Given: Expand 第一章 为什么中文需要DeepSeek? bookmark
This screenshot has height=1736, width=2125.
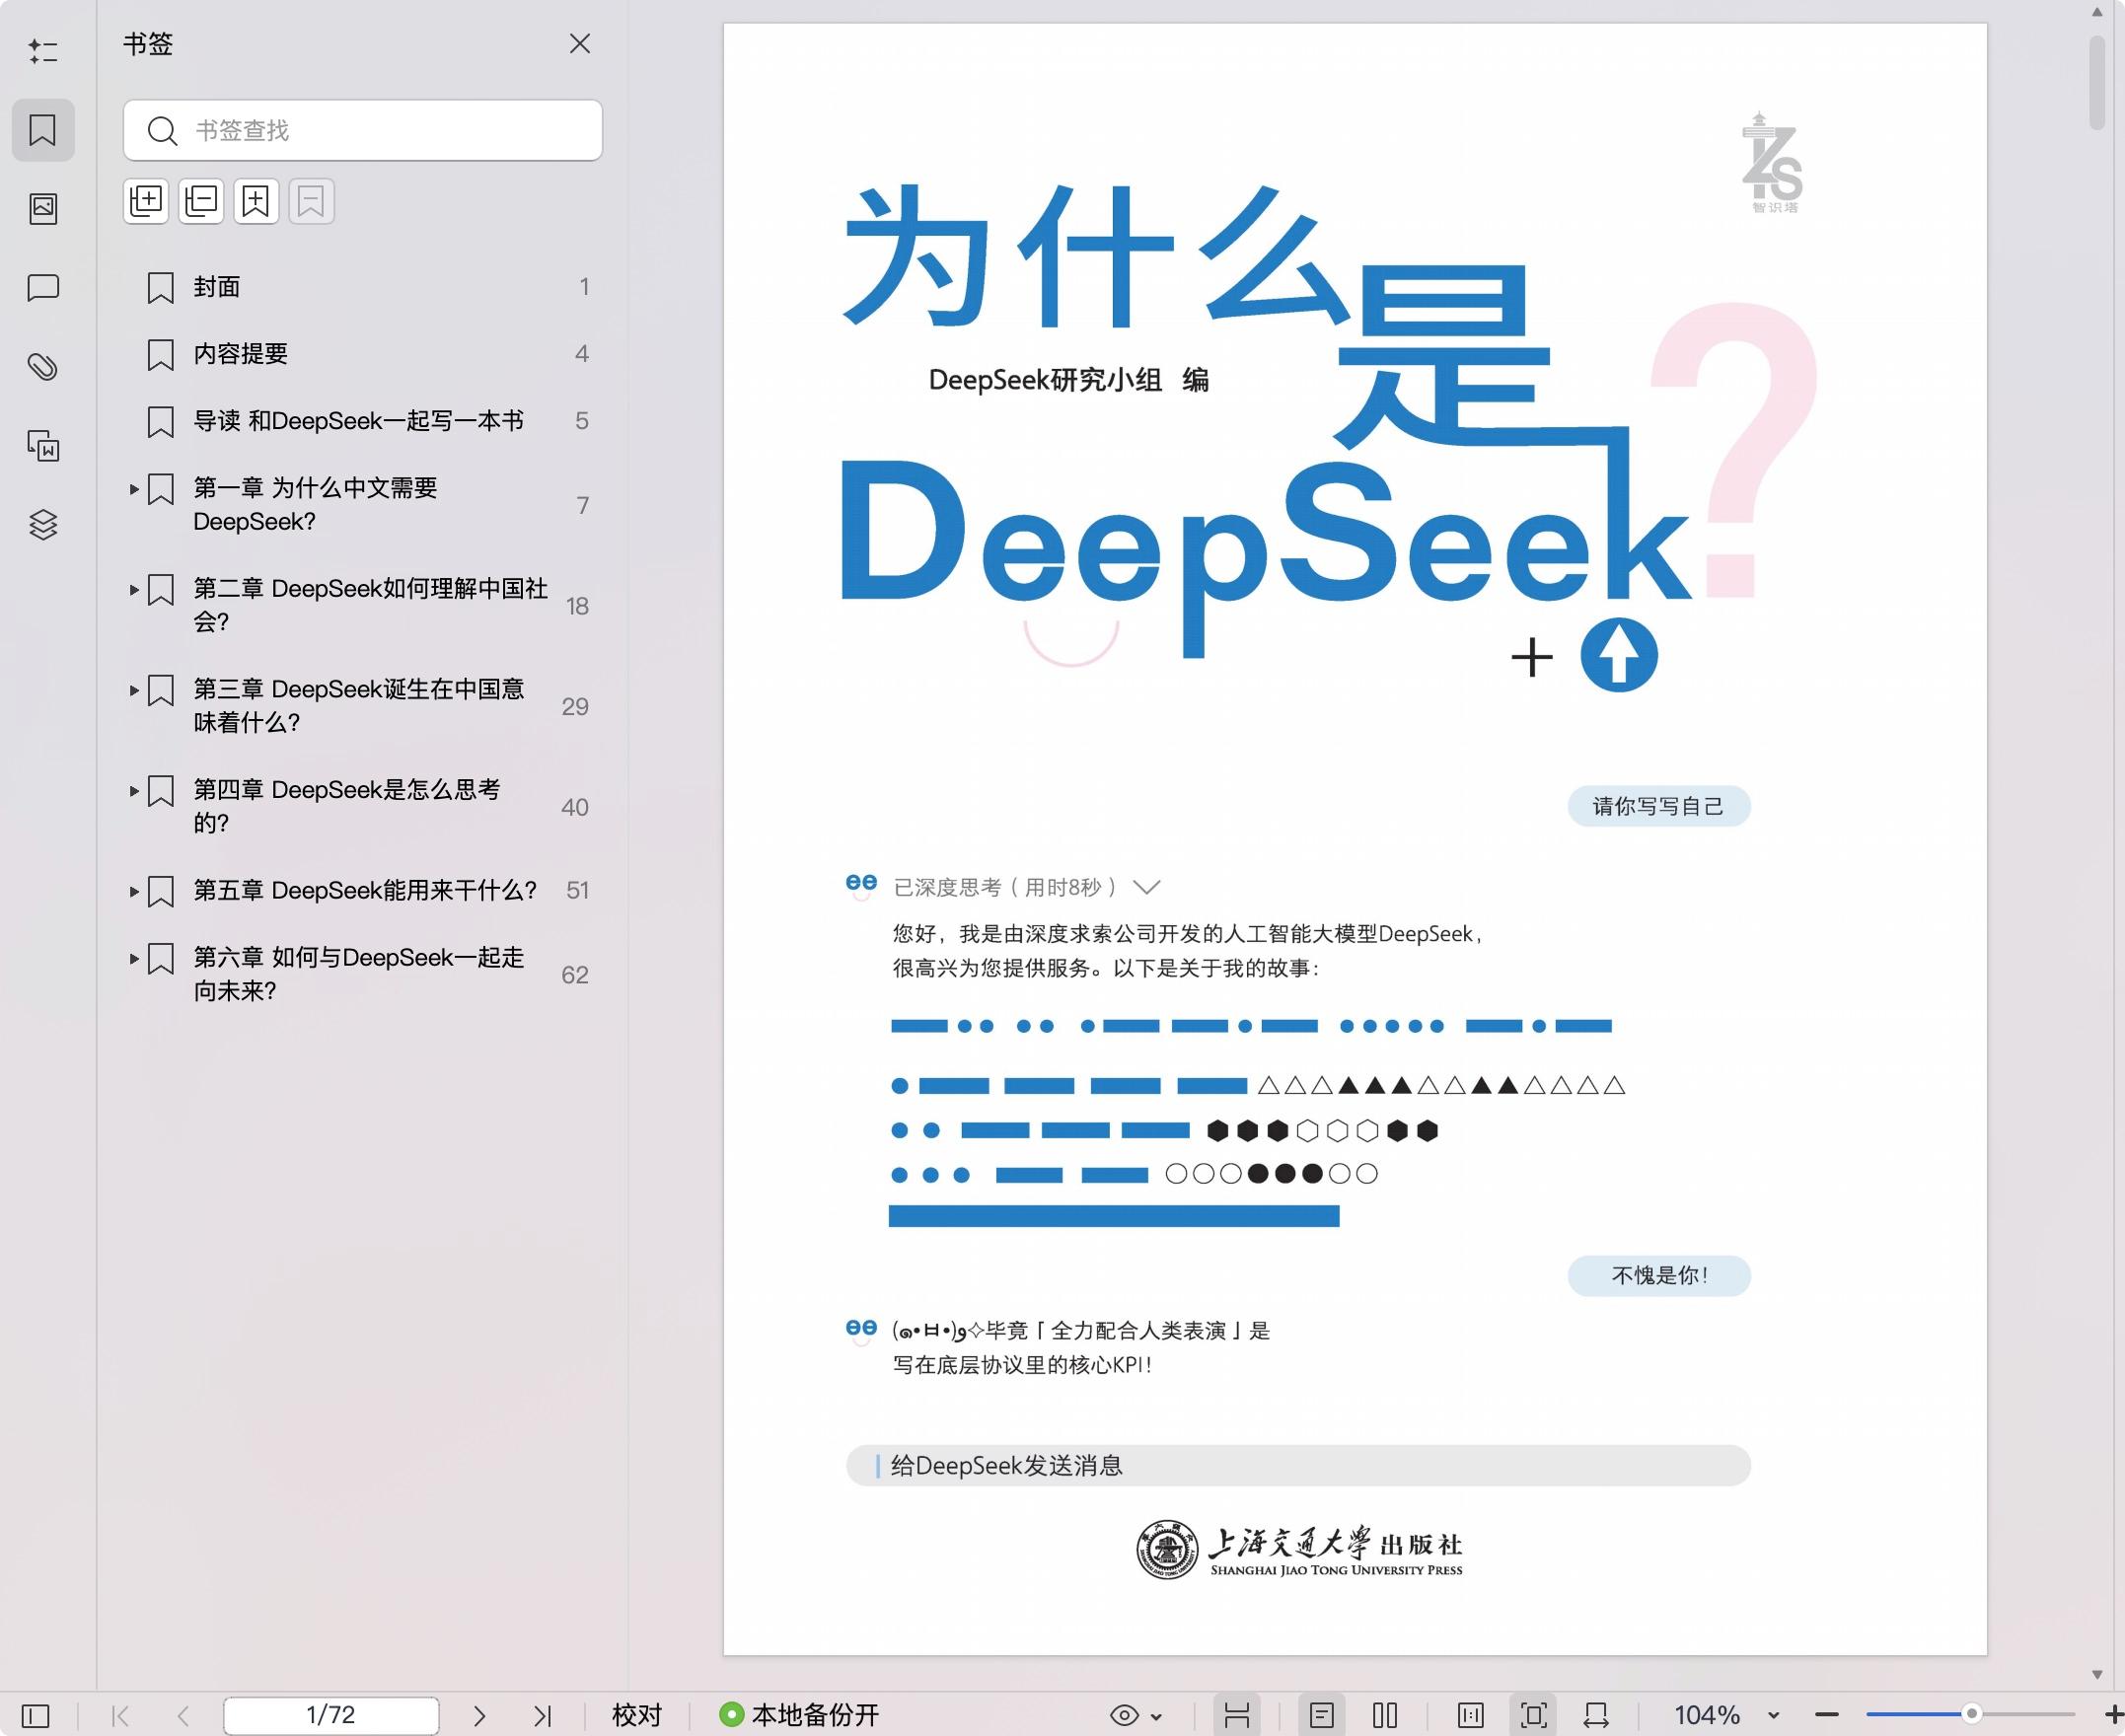Looking at the screenshot, I should pyautogui.click(x=134, y=489).
